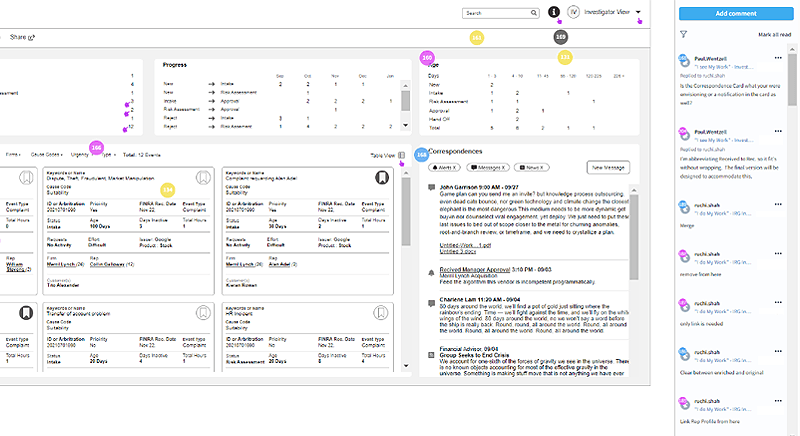Open the Type filter dropdown
Viewport: 800px width, 436px height.
click(109, 155)
